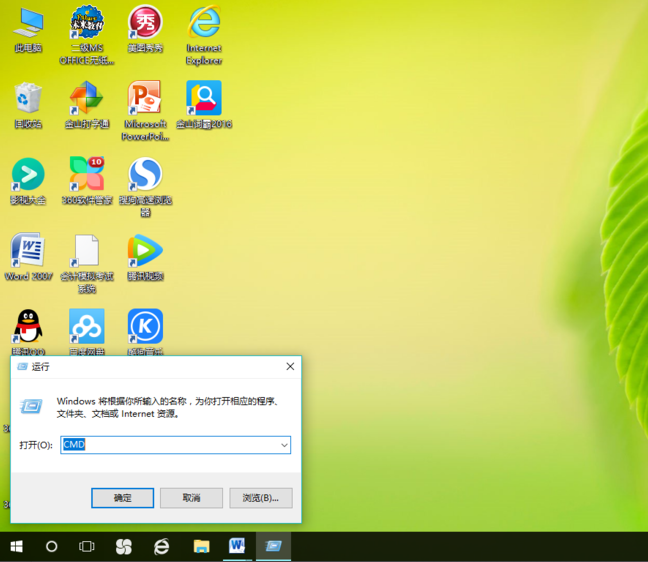
Task: Click the QQ penguin desktop icon
Action: tap(28, 326)
